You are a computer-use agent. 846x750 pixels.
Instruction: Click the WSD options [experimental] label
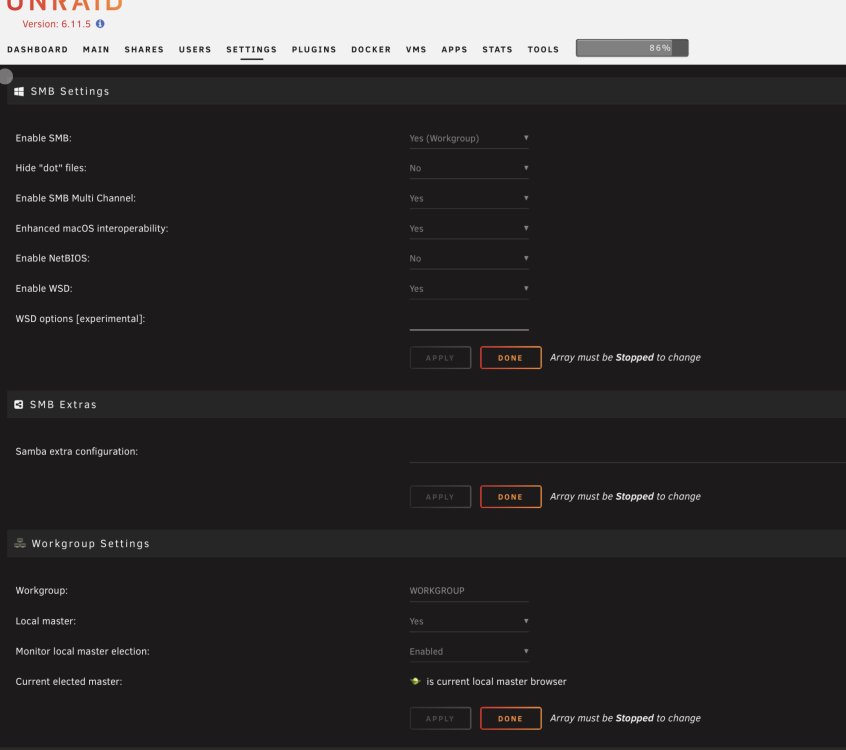[x=80, y=318]
